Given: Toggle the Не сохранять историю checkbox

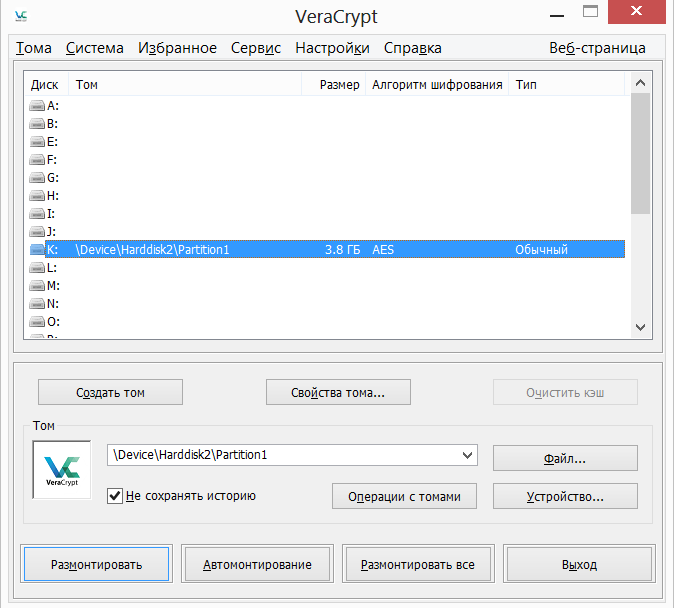Looking at the screenshot, I should click(x=115, y=496).
